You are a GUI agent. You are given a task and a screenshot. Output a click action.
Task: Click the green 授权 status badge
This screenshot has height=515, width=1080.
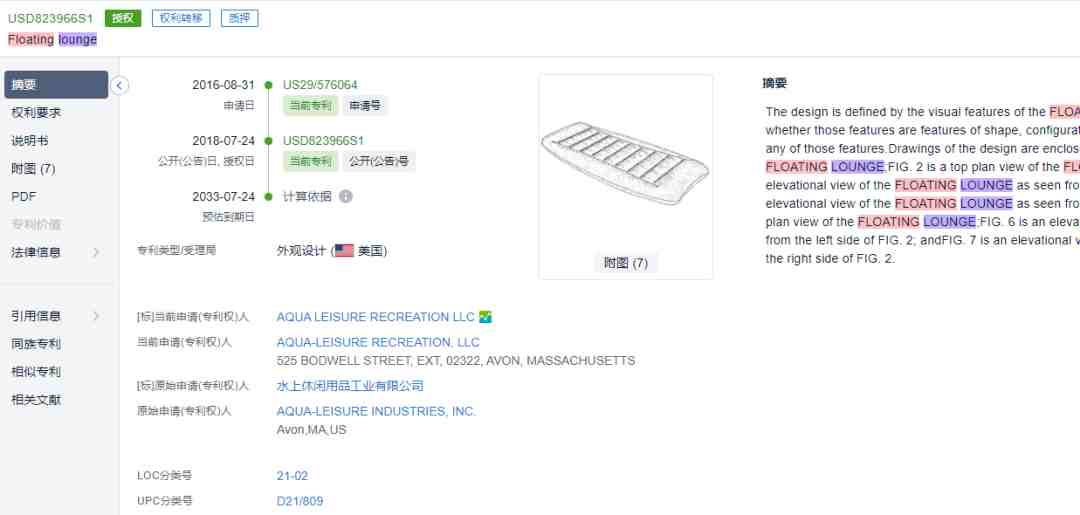pyautogui.click(x=123, y=19)
